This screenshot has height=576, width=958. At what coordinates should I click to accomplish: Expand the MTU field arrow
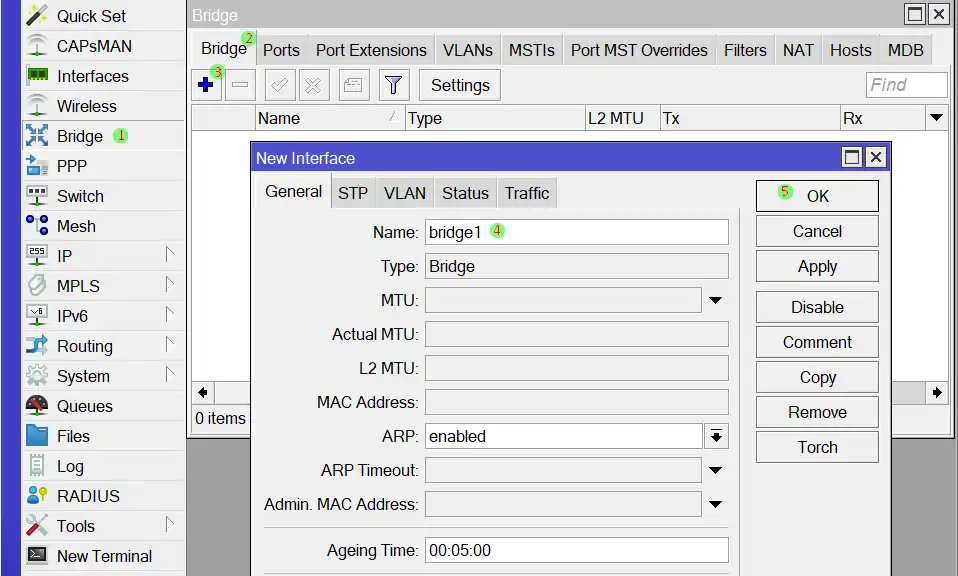[716, 300]
